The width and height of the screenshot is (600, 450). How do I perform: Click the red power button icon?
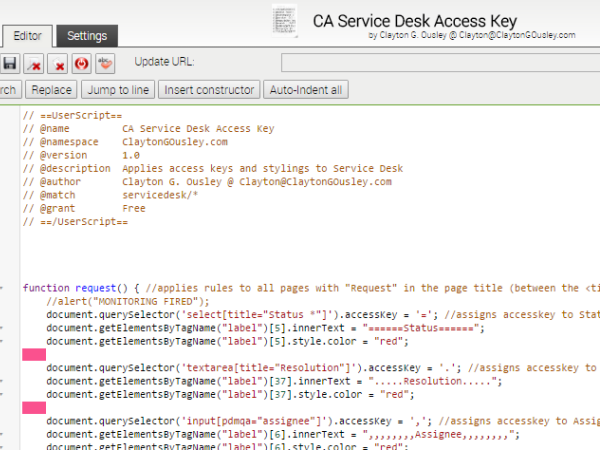coord(82,63)
